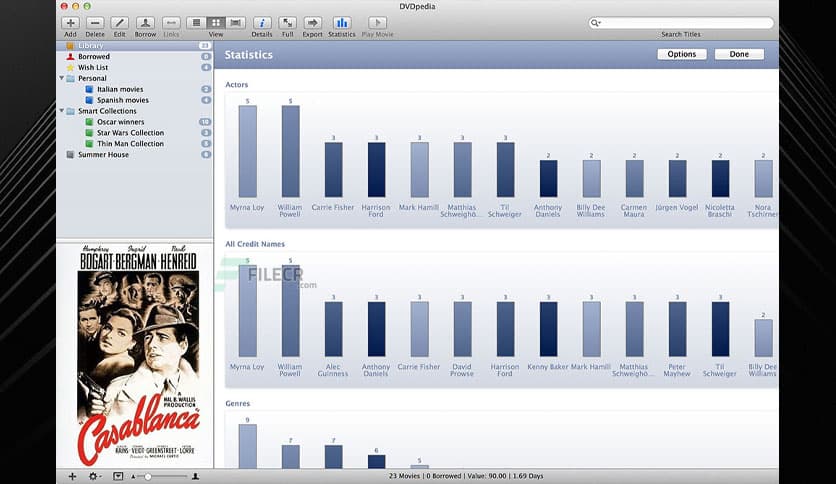Click the first Genres bar labeled 9
Screen dimensions: 836x484
tap(247, 447)
